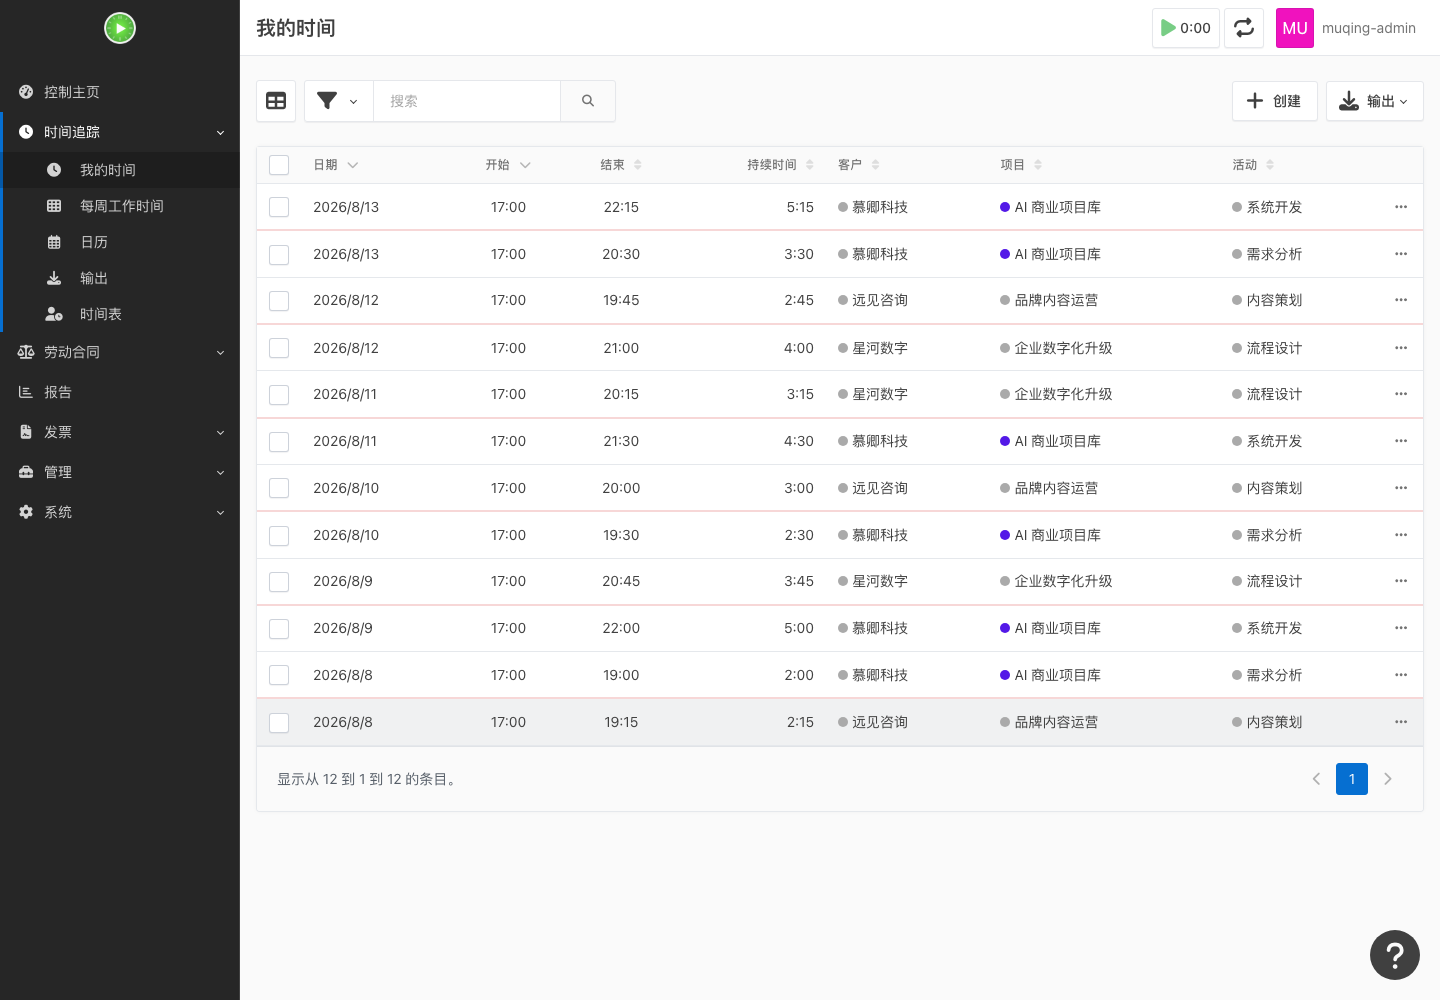Open actions menu for 19:15 row
This screenshot has height=1000, width=1440.
tap(1401, 722)
